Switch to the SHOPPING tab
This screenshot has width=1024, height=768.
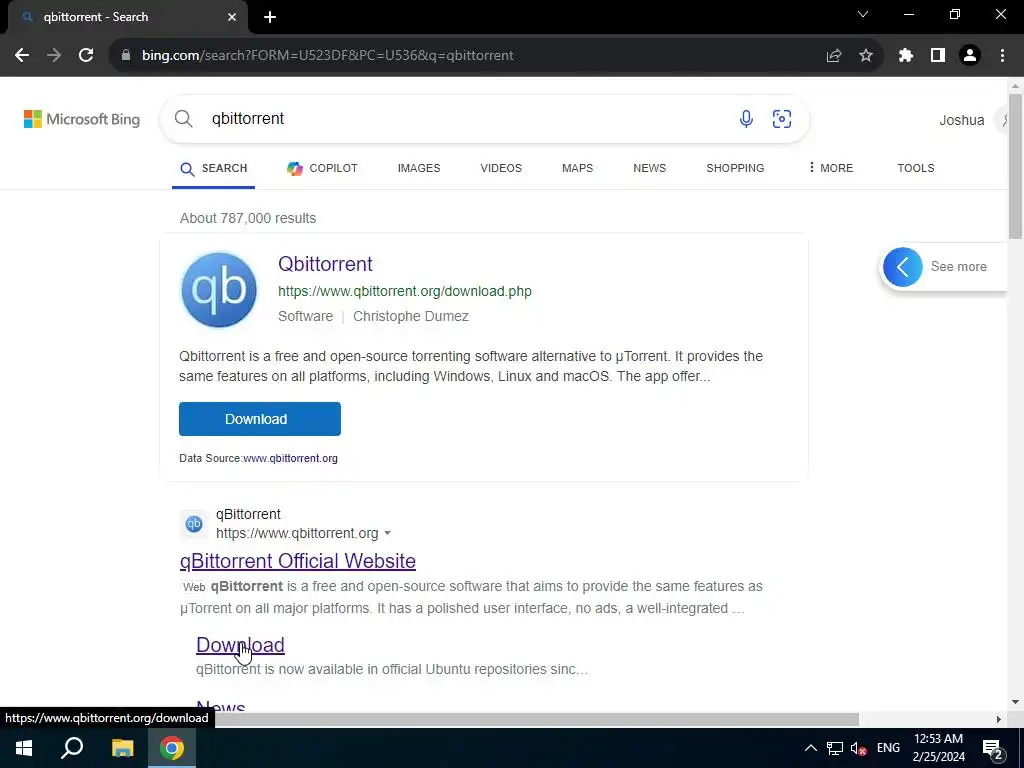tap(735, 168)
